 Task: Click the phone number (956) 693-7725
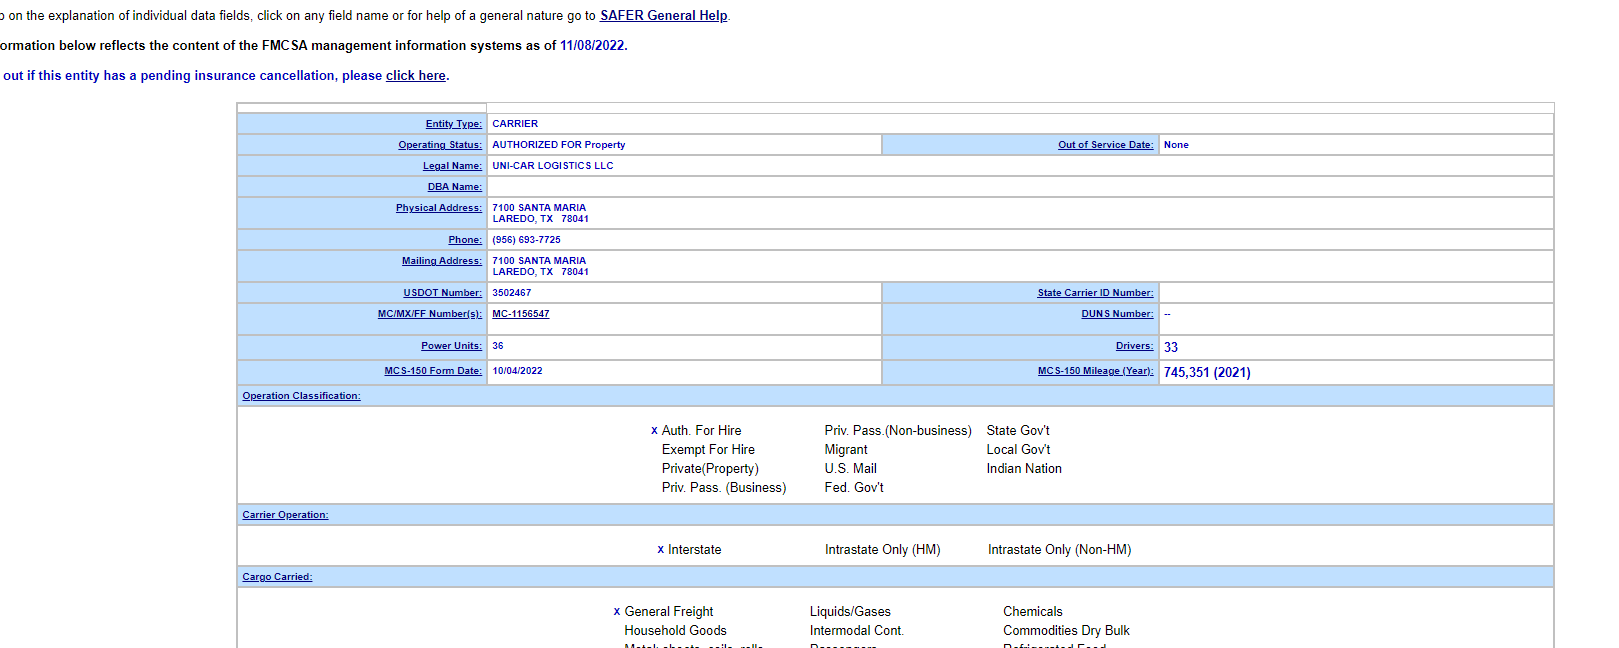coord(526,240)
